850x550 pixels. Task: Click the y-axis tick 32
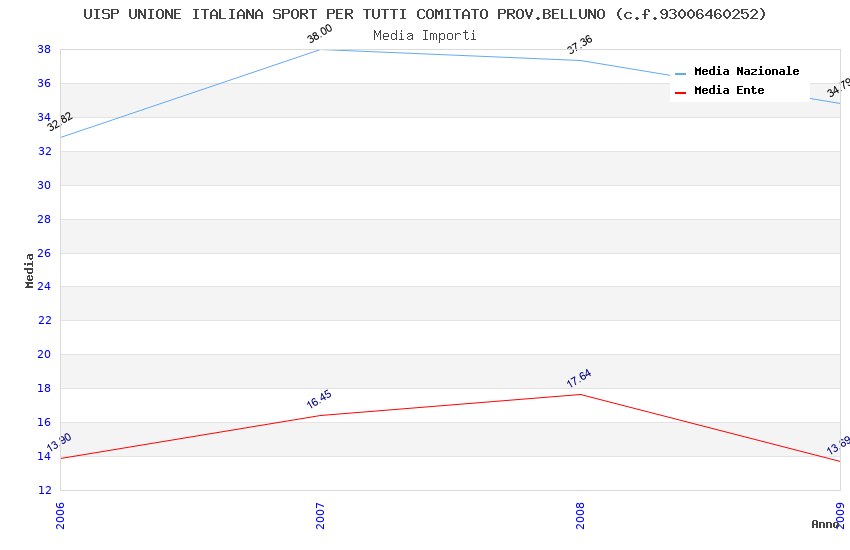tap(44, 151)
